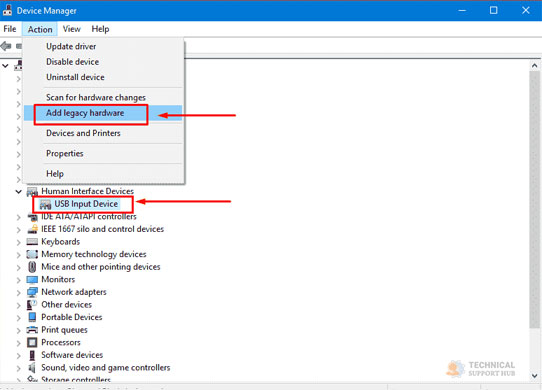This screenshot has width=542, height=390.
Task: Open the File menu
Action: [10, 29]
